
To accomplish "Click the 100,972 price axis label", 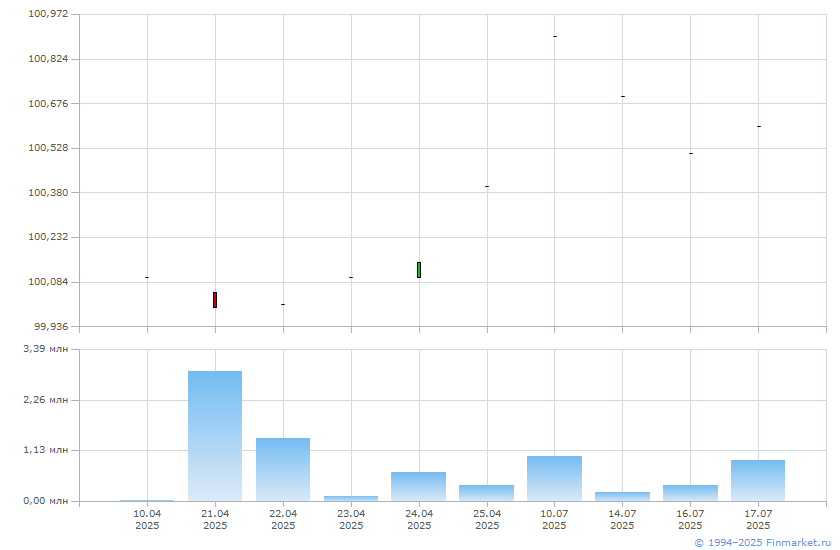I will point(48,14).
